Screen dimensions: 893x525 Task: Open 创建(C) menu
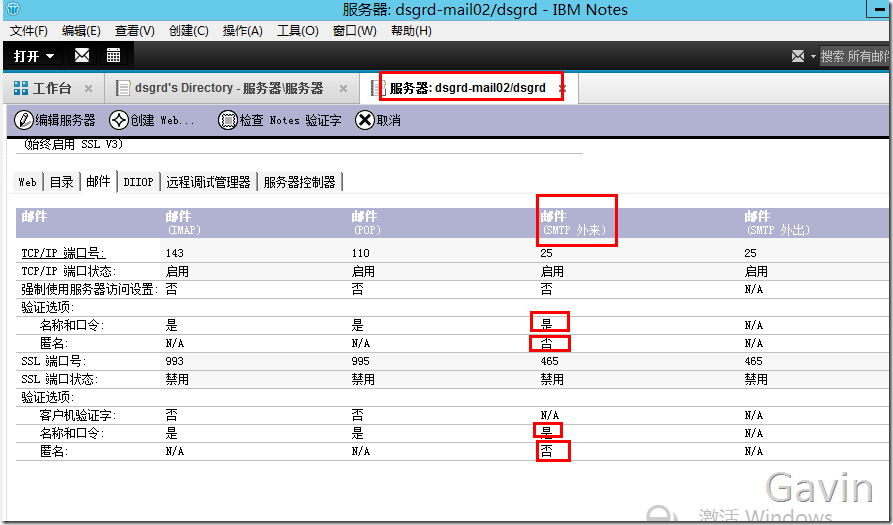tap(189, 31)
